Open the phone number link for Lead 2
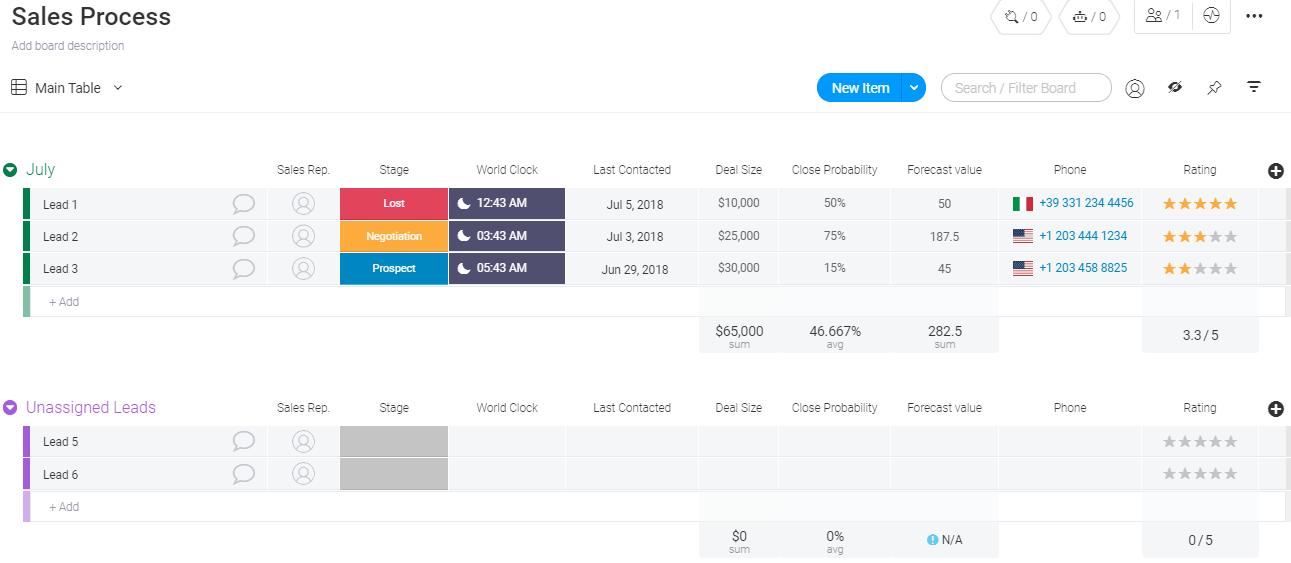The image size is (1291, 563). (x=1083, y=236)
